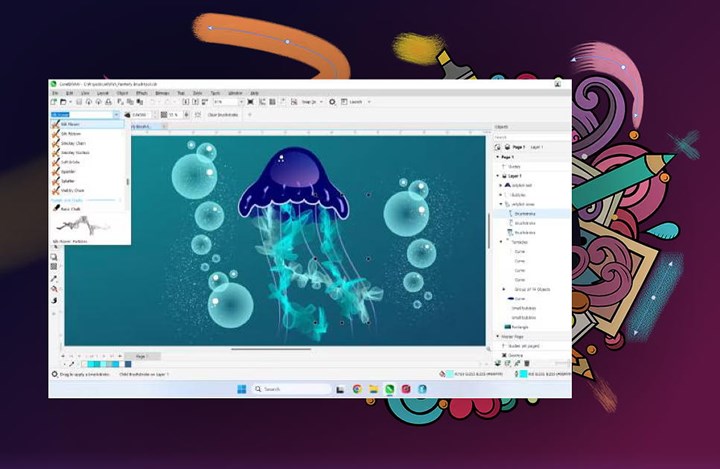This screenshot has height=469, width=720.
Task: Open Google Chrome from the taskbar
Action: click(x=357, y=388)
